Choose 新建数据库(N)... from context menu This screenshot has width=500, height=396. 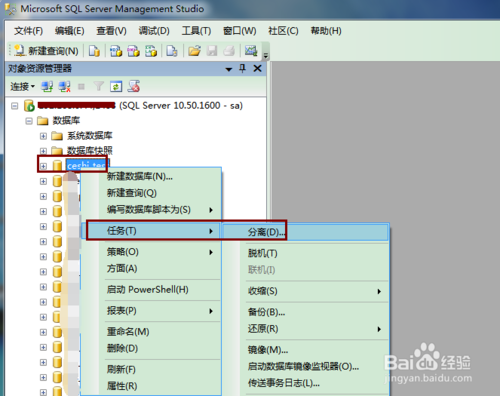pos(151,176)
